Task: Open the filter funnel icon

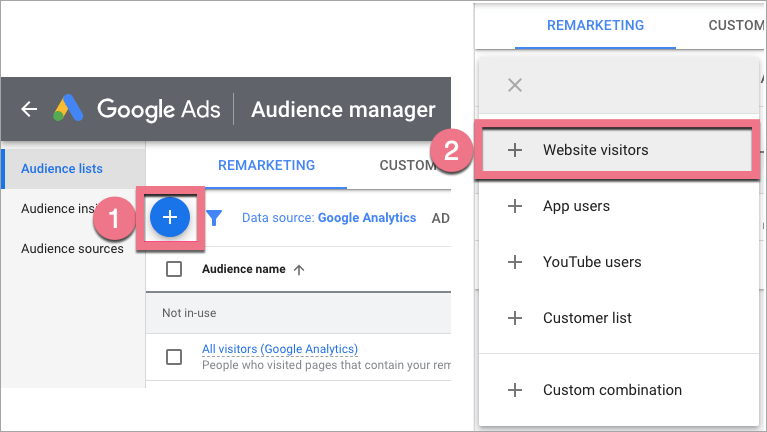Action: [215, 217]
